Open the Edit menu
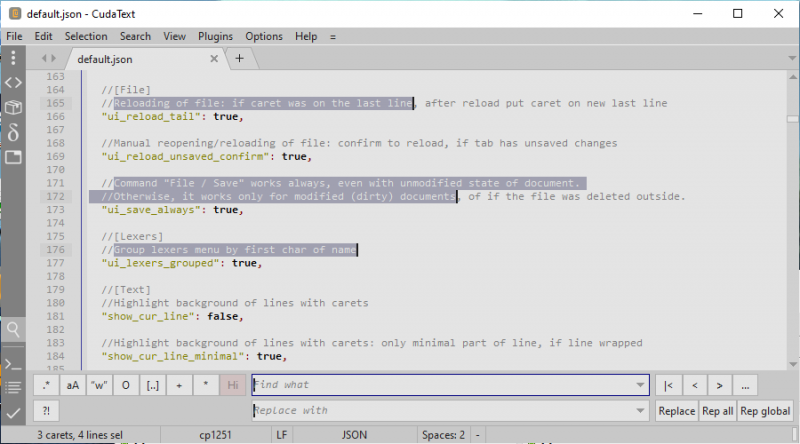800x444 pixels. (43, 36)
